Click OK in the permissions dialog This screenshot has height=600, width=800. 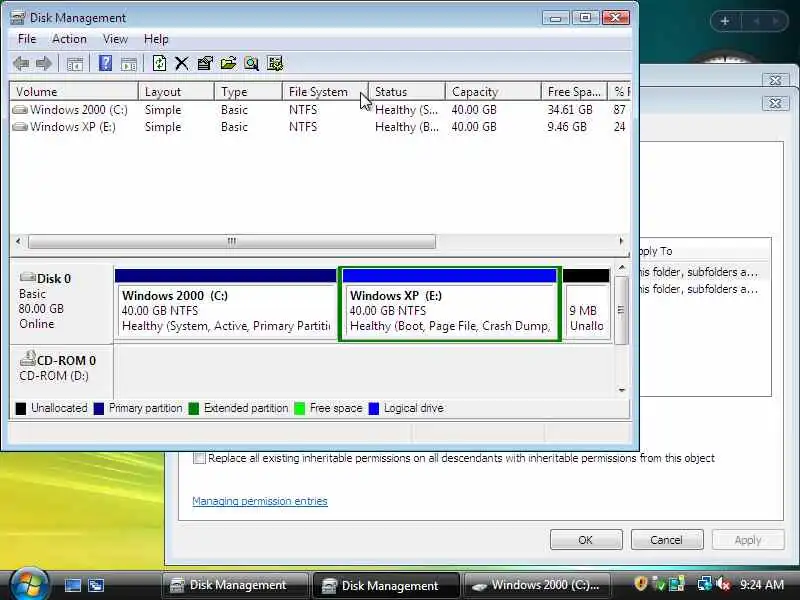(x=586, y=540)
